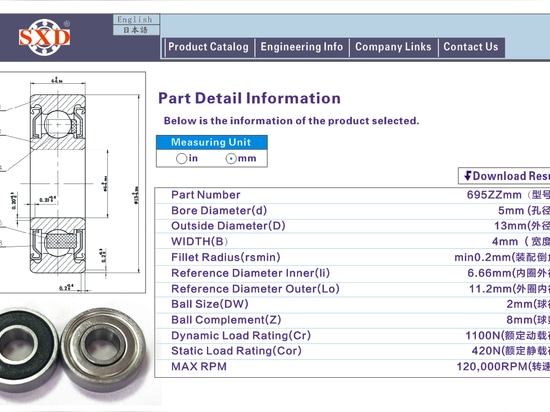This screenshot has height=412, width=550.
Task: Select the 'in' measuring unit radio
Action: 181,158
